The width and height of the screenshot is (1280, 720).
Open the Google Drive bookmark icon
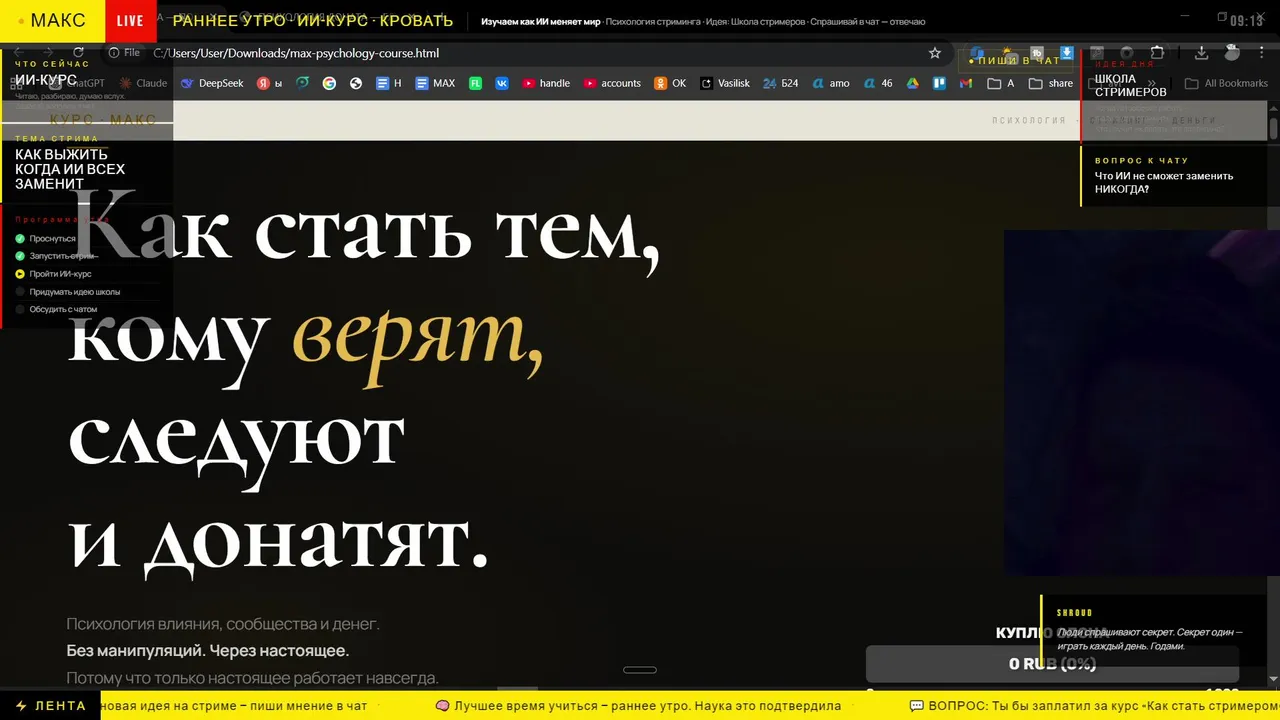[x=913, y=83]
